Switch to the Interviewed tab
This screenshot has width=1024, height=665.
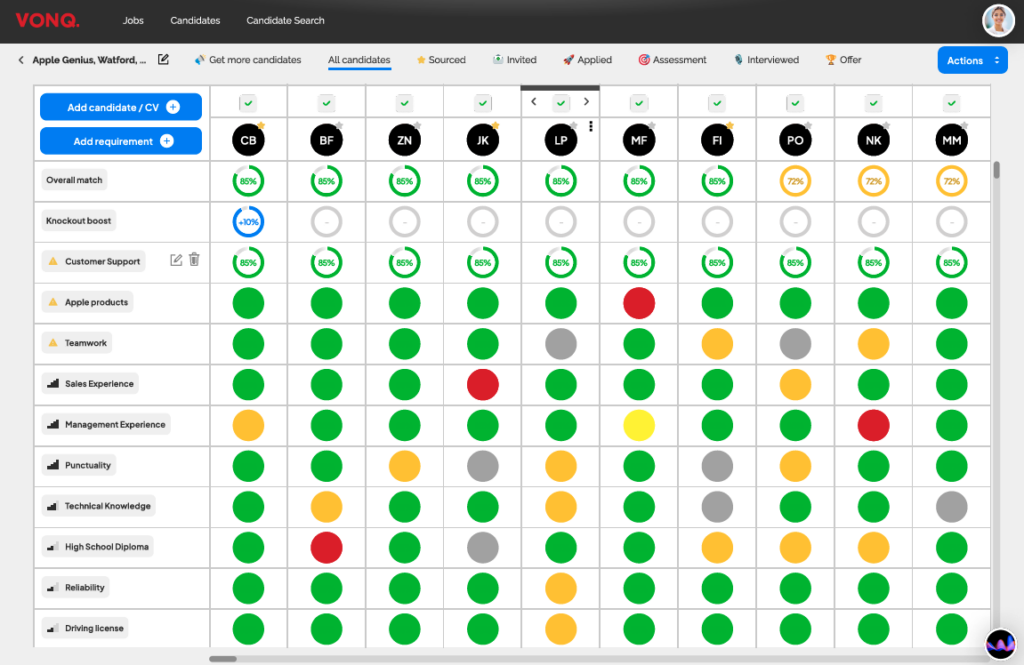[766, 60]
